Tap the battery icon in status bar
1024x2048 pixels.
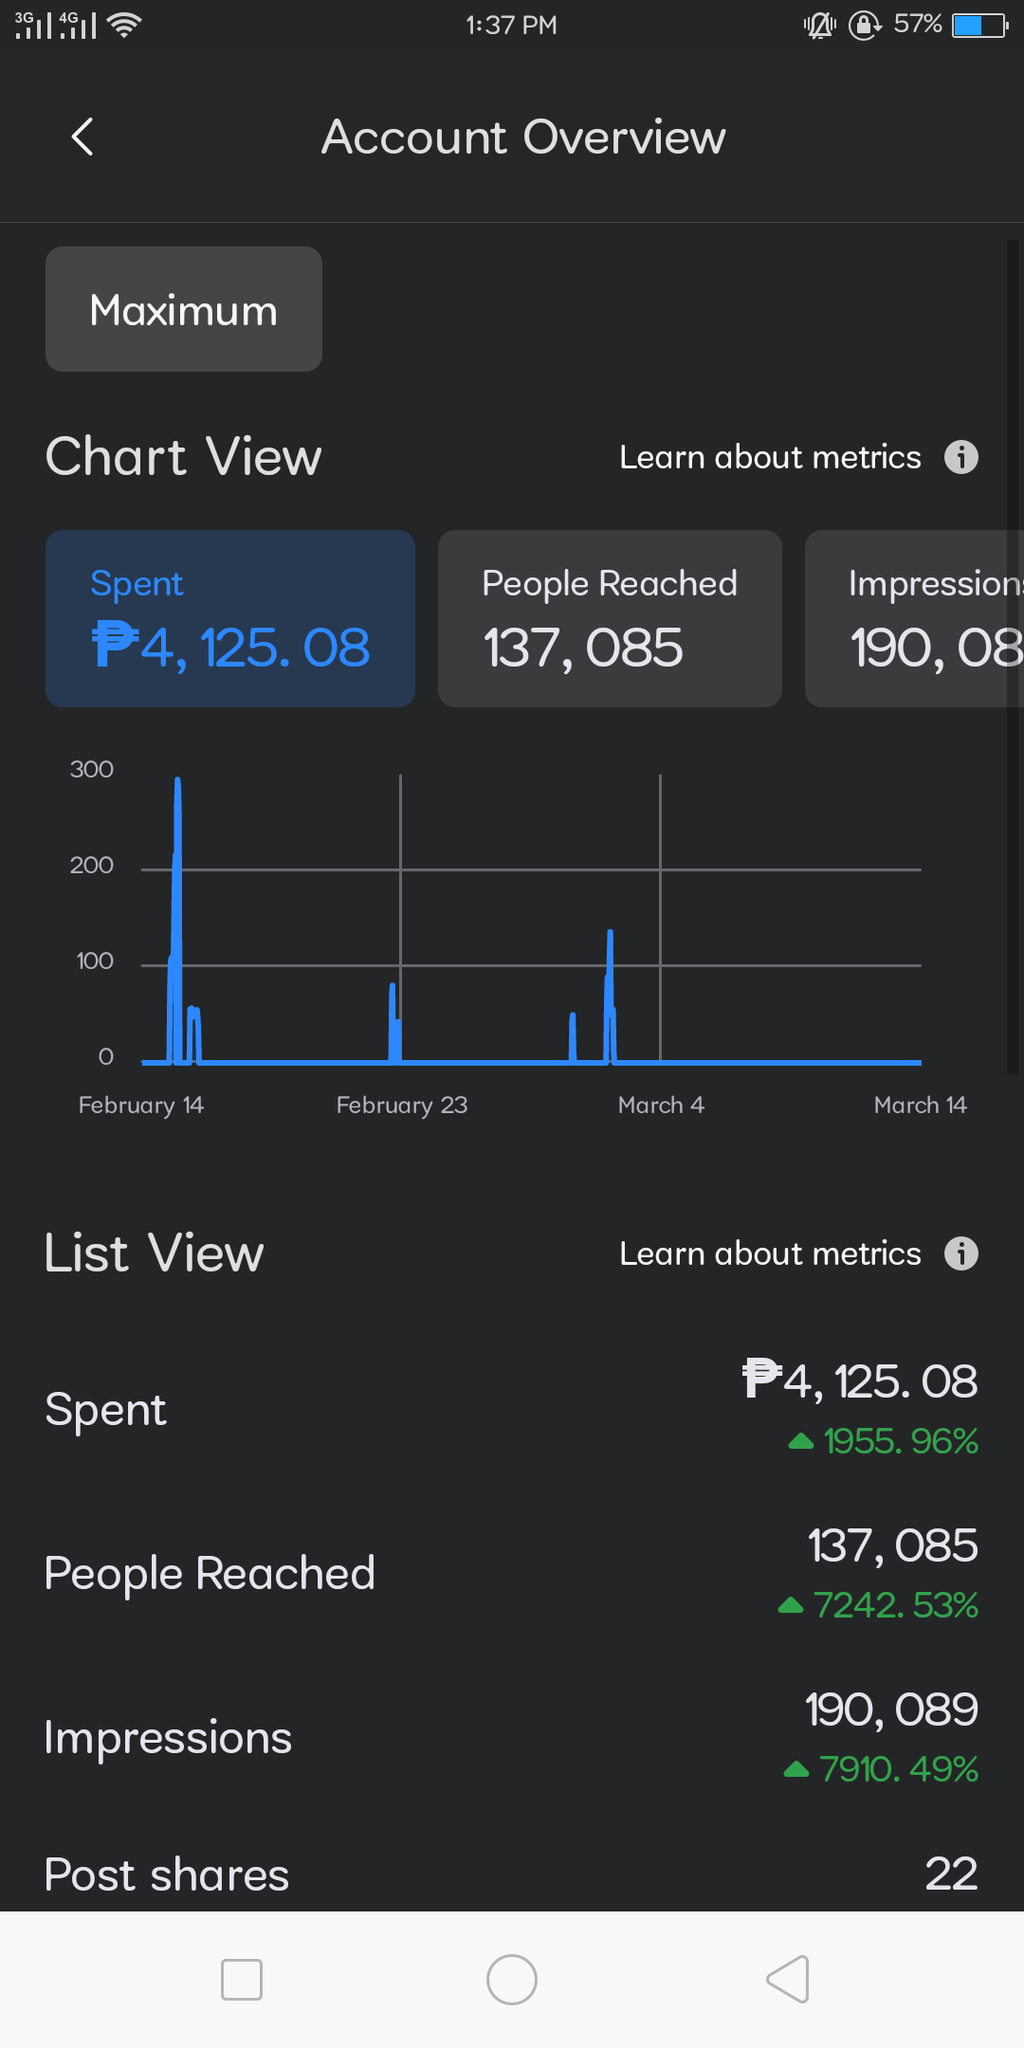click(978, 25)
